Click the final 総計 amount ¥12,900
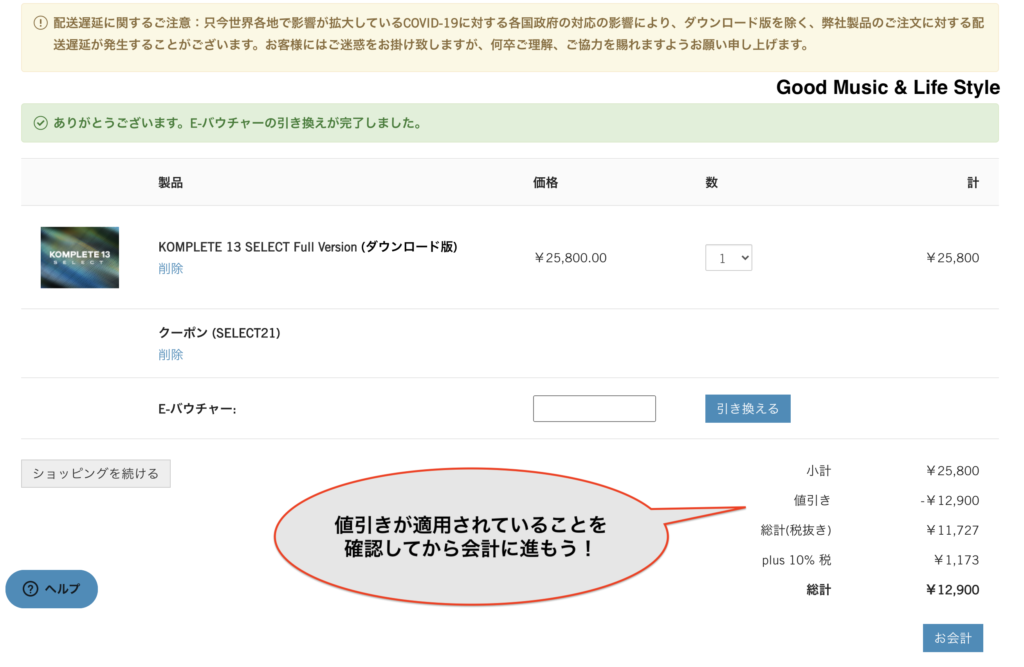This screenshot has width=1024, height=667. (952, 590)
